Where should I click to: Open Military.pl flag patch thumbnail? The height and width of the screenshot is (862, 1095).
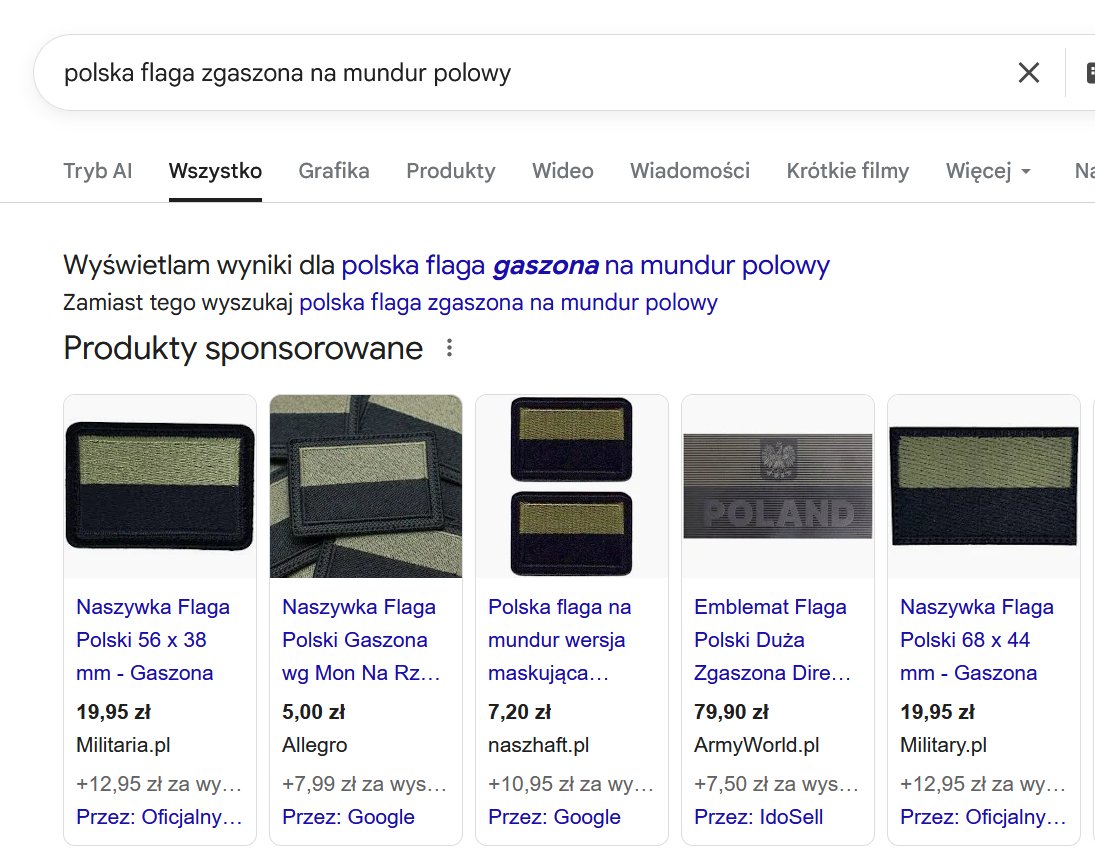point(984,486)
